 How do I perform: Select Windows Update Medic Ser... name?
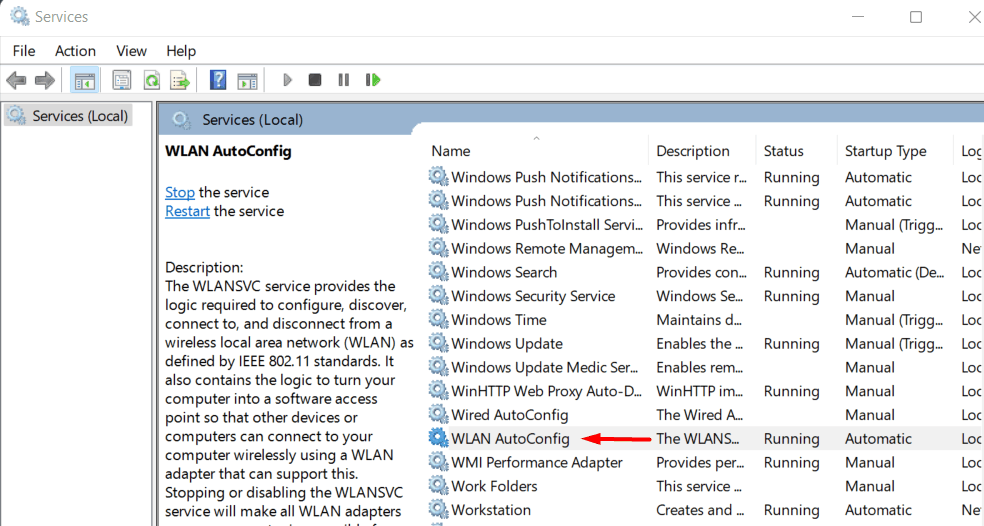coord(544,368)
